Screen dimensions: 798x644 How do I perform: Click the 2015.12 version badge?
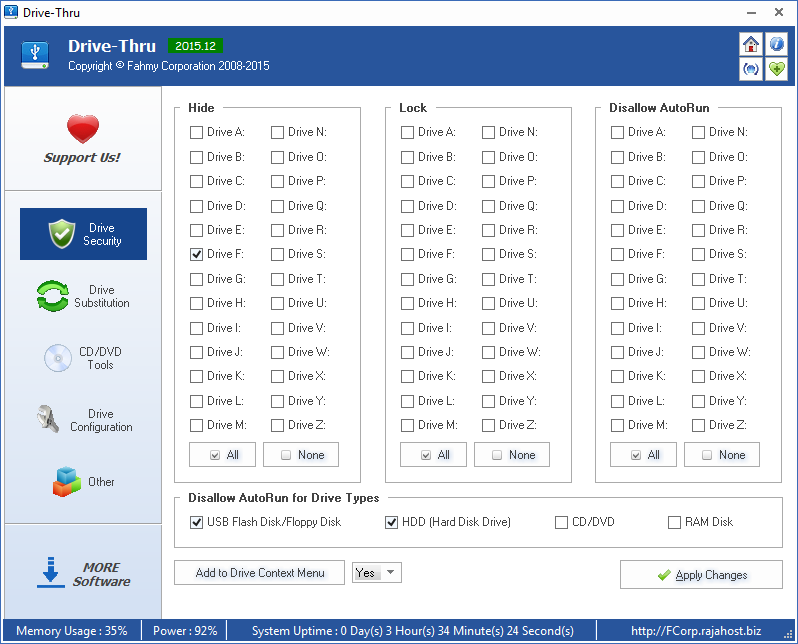pos(195,46)
